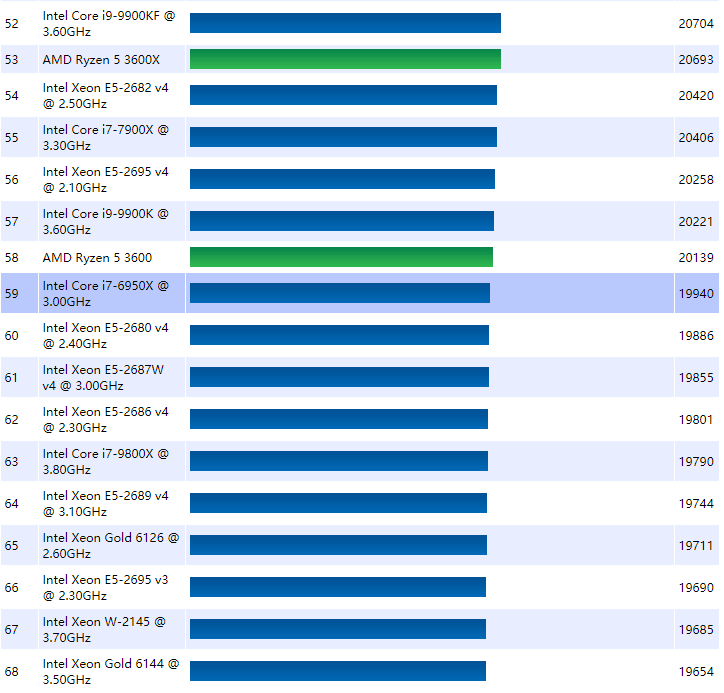The width and height of the screenshot is (724, 693).
Task: Open the AMD Ryzen 5 3600X entry
Action: 101,60
